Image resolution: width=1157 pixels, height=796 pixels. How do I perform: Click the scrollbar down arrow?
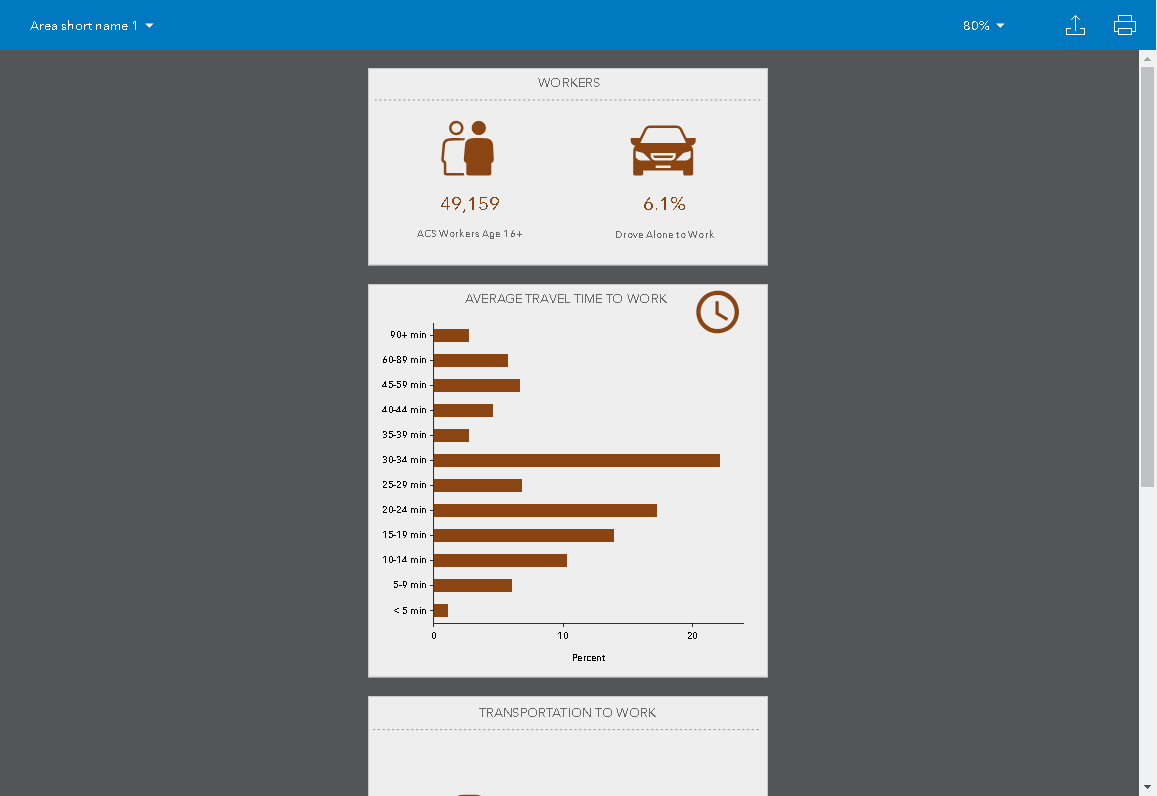click(1148, 787)
